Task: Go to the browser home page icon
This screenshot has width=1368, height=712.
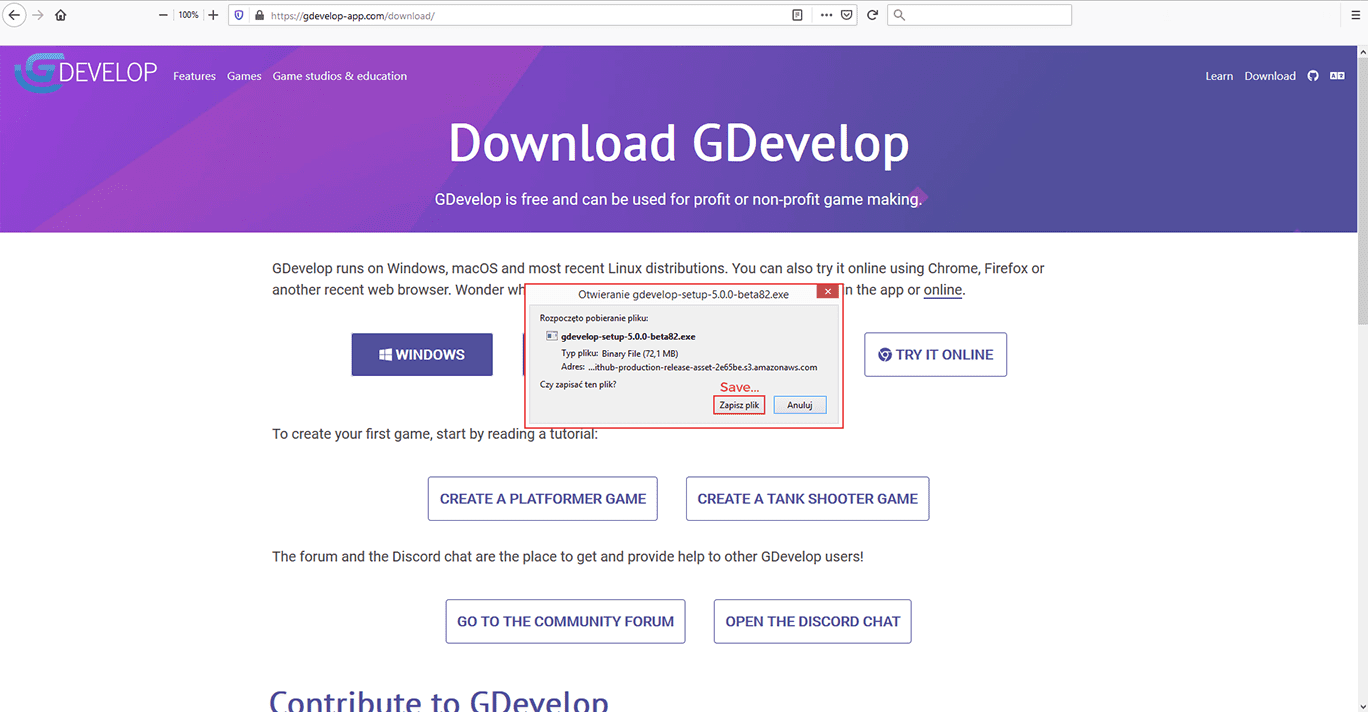Action: [x=61, y=15]
